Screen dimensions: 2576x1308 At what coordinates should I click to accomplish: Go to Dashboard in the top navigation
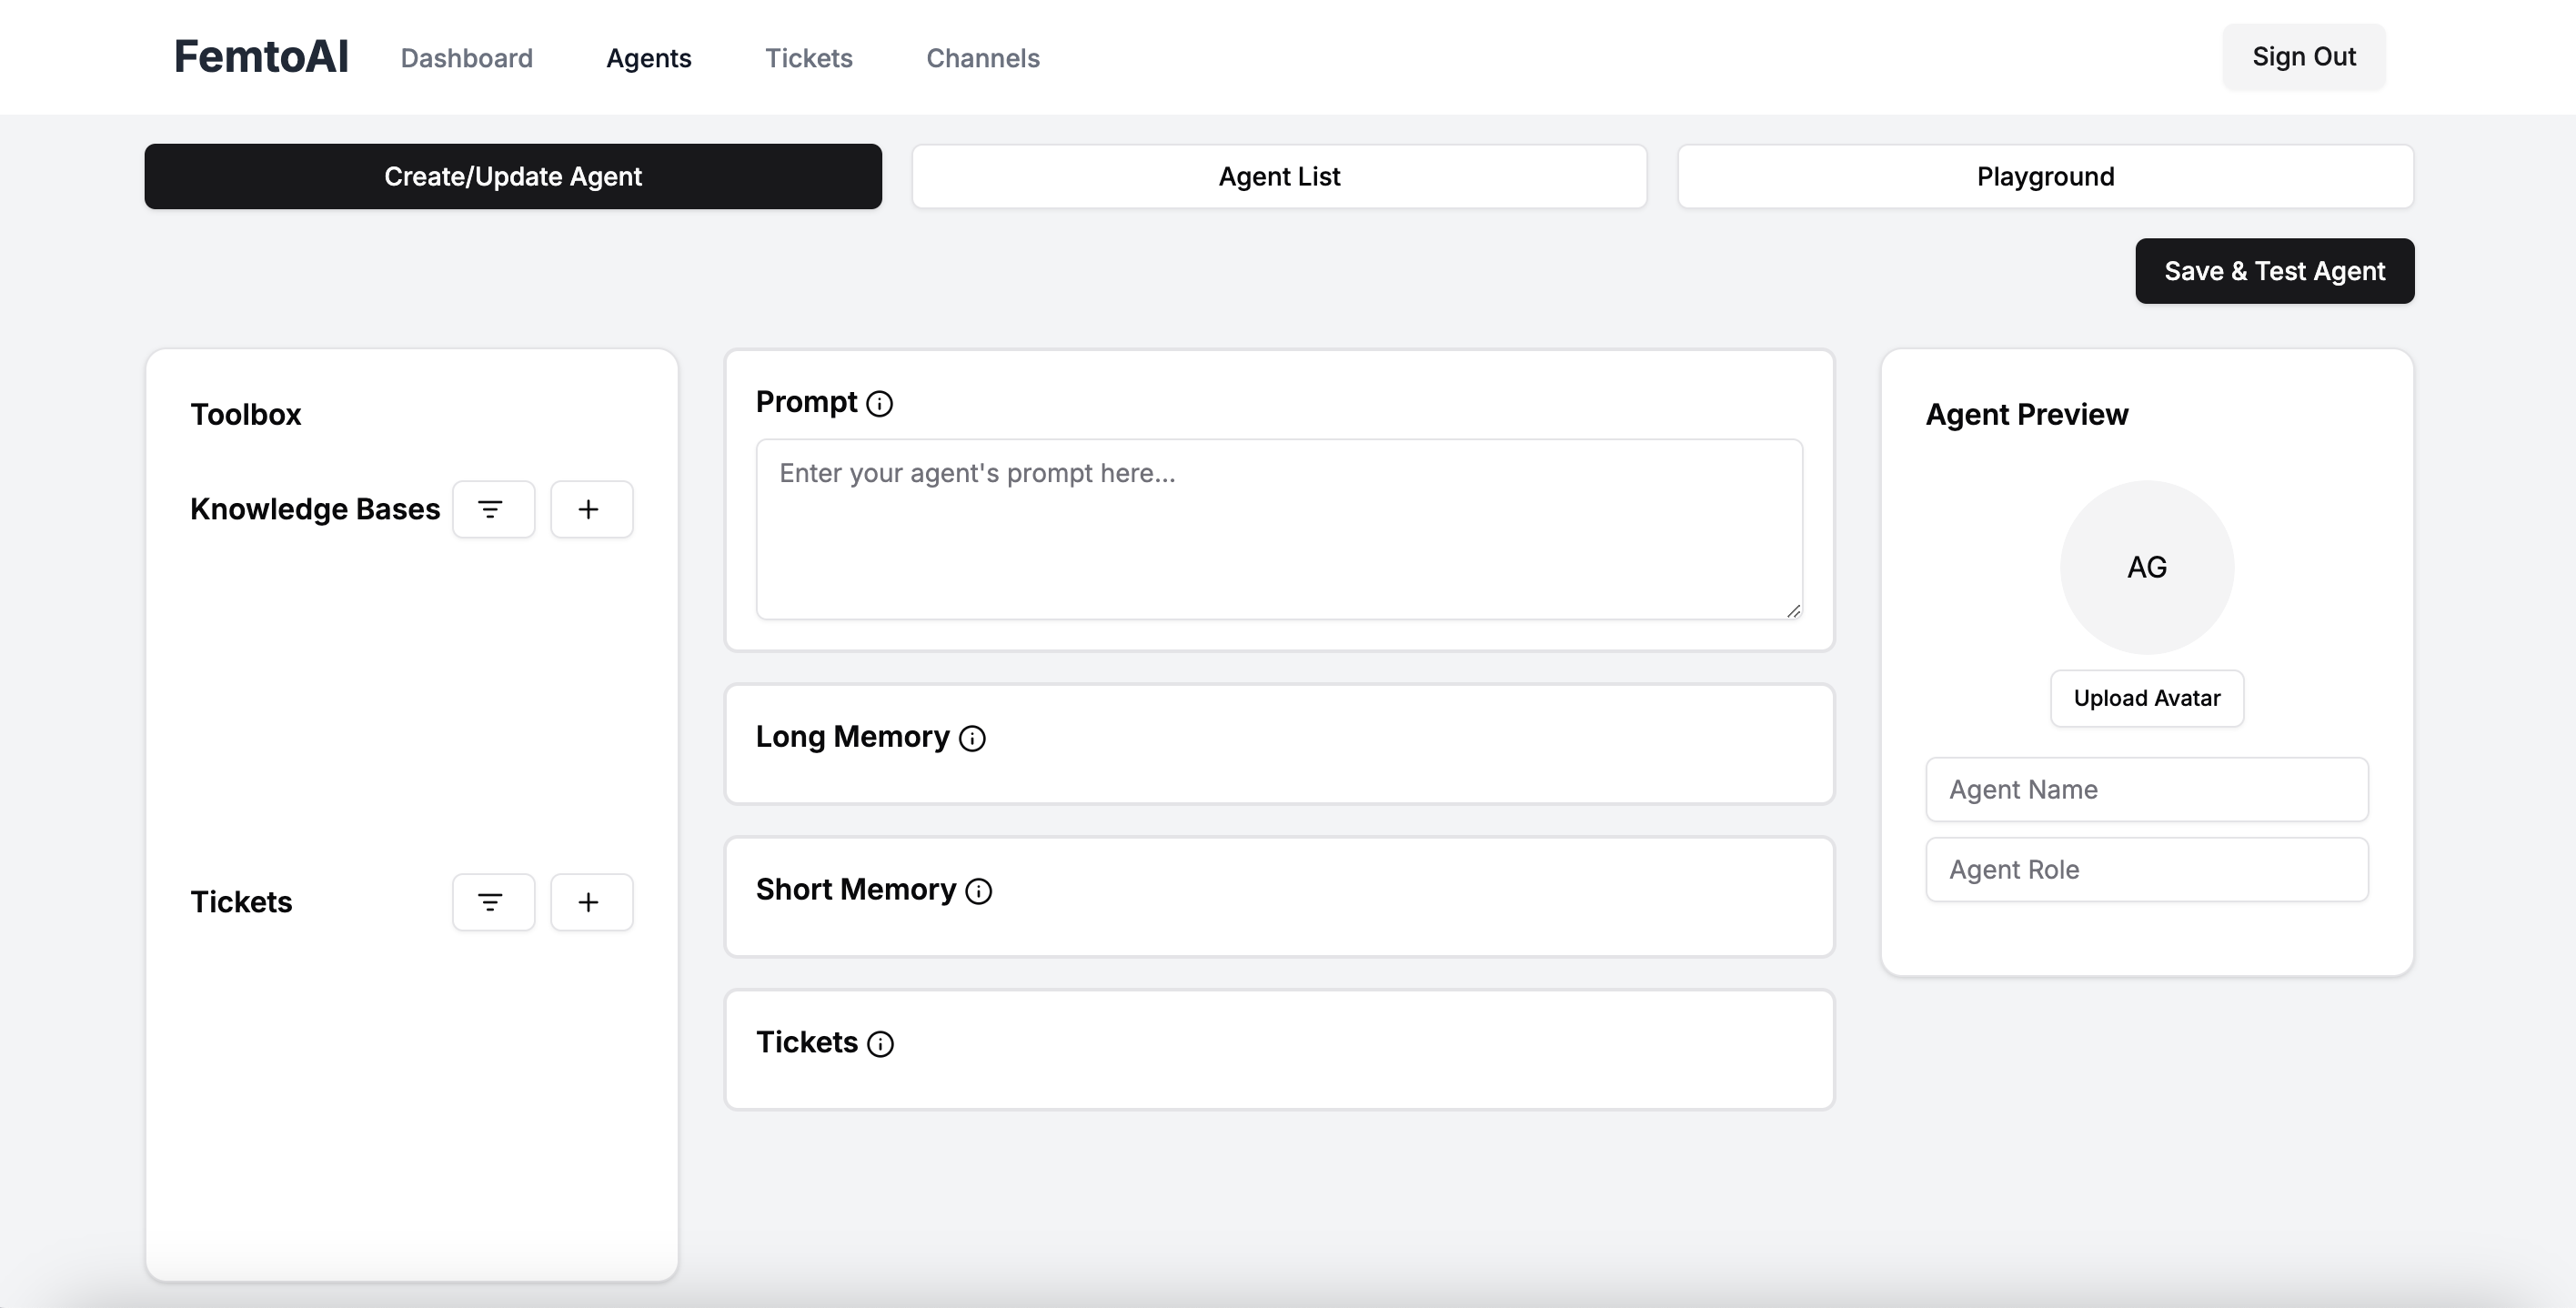click(467, 58)
